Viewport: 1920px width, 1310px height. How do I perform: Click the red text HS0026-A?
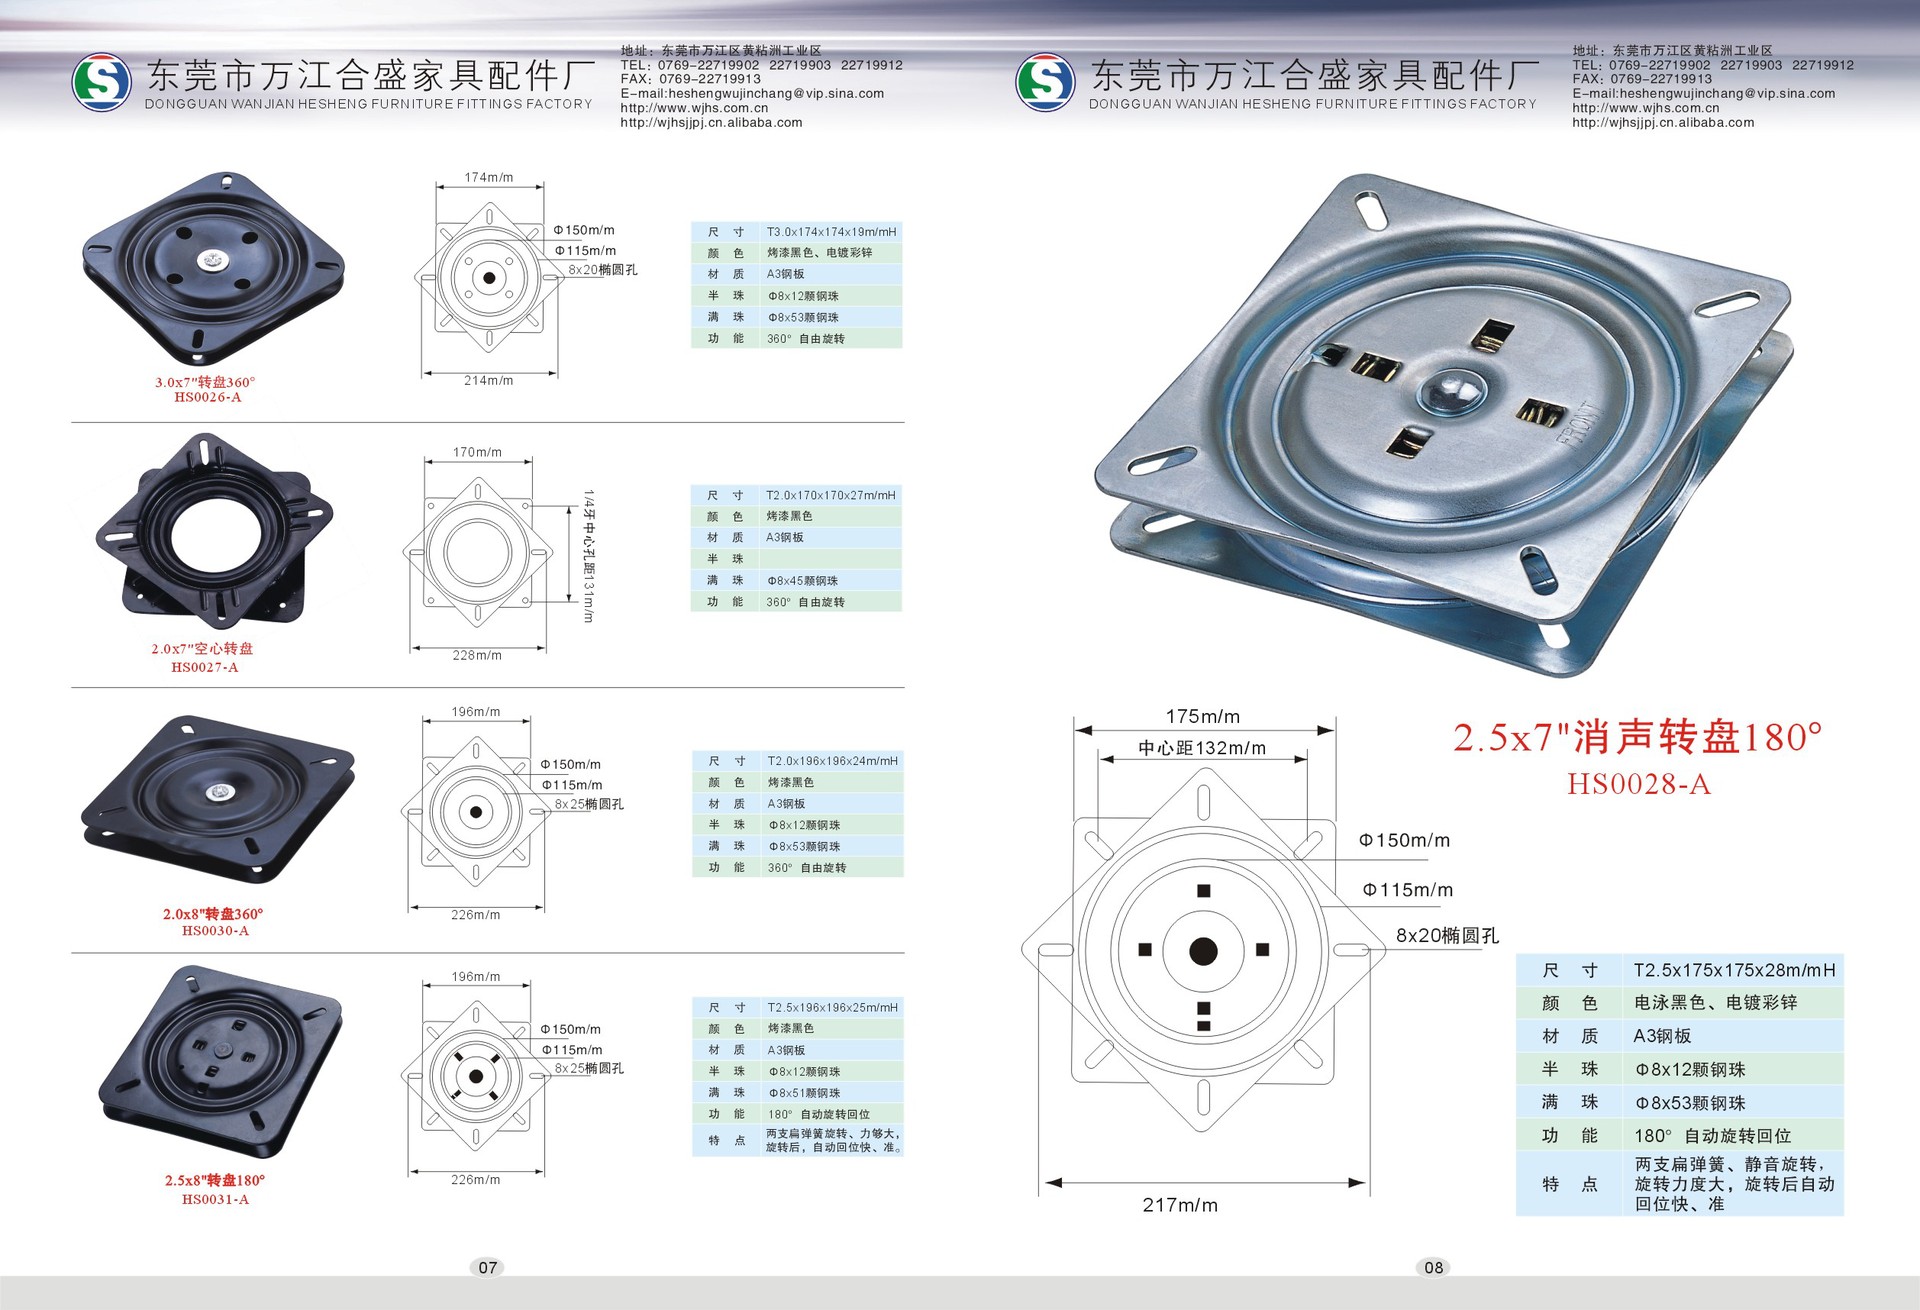click(x=208, y=397)
